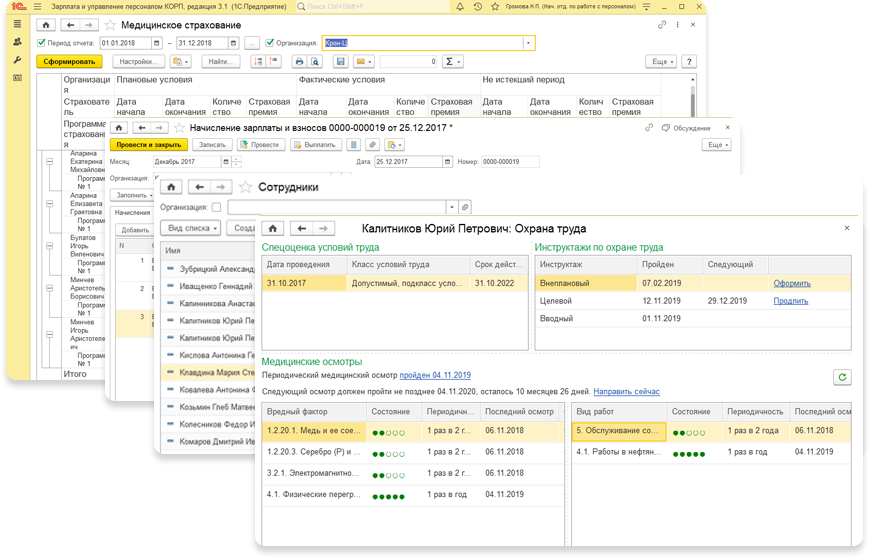Click the print icon in report toolbar
The width and height of the screenshot is (869, 558).
pos(299,62)
